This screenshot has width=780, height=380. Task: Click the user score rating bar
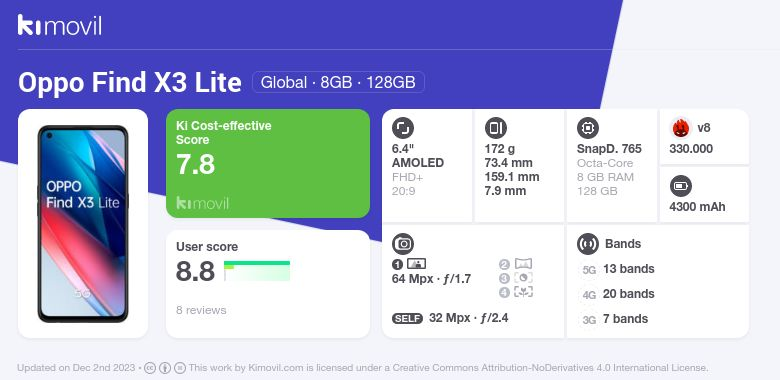[x=257, y=271]
